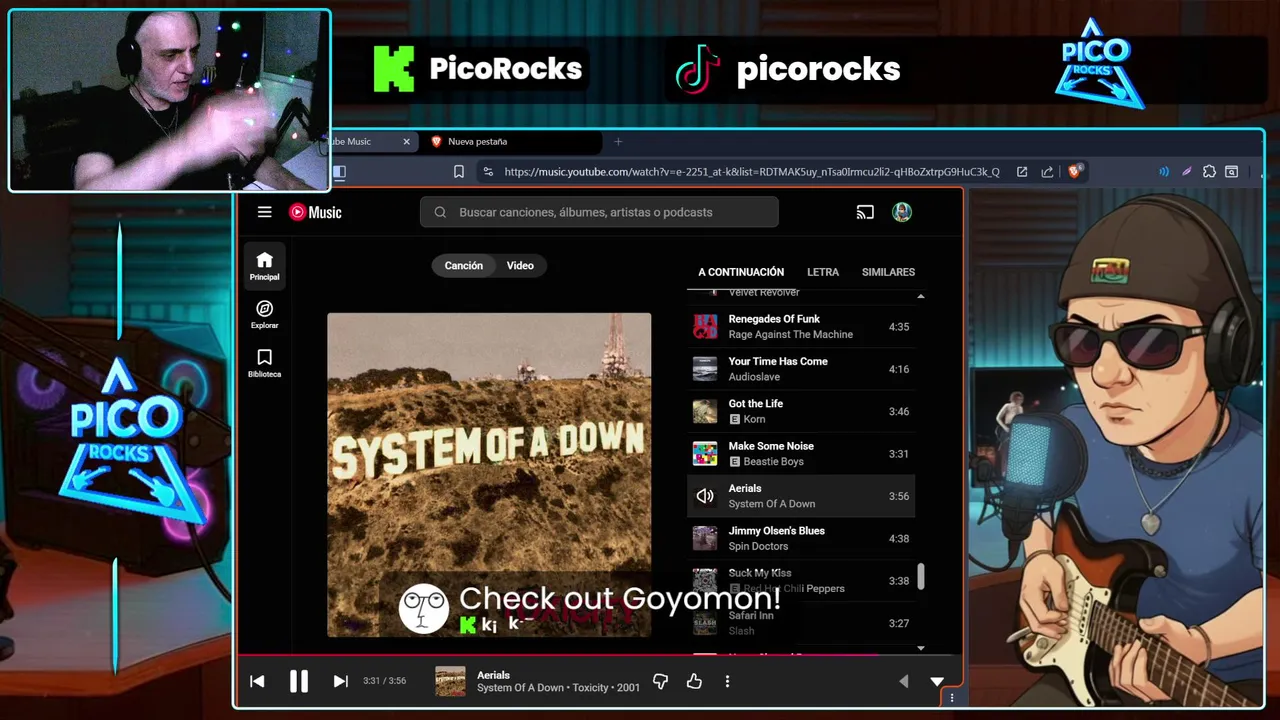Click Make Some Noise album thumbnail
The width and height of the screenshot is (1280, 720).
(705, 454)
